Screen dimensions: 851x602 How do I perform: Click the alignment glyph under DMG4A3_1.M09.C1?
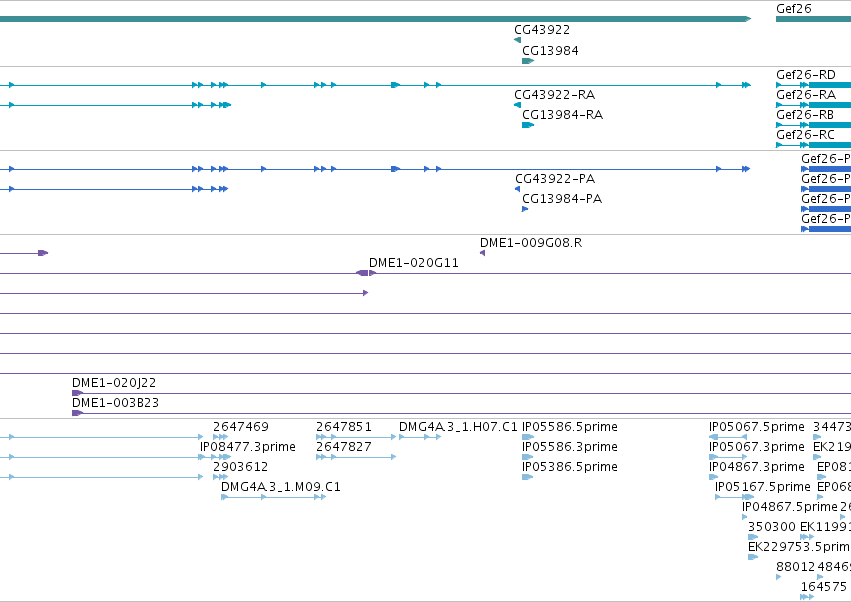(274, 497)
